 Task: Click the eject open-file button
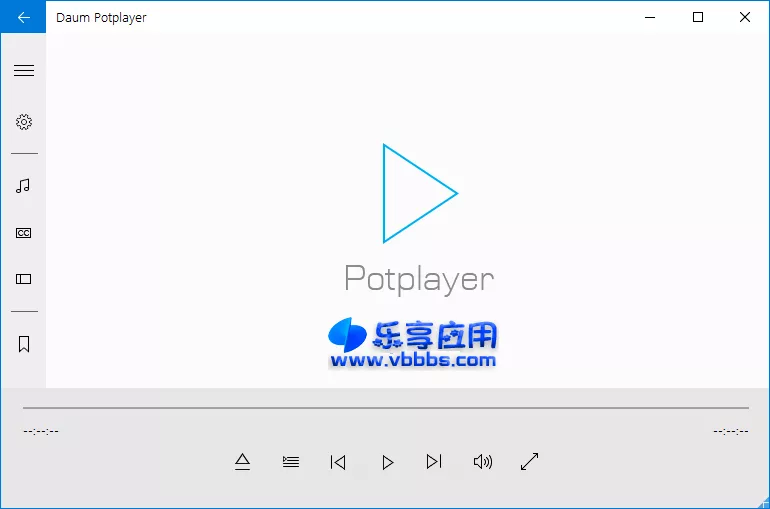(242, 462)
